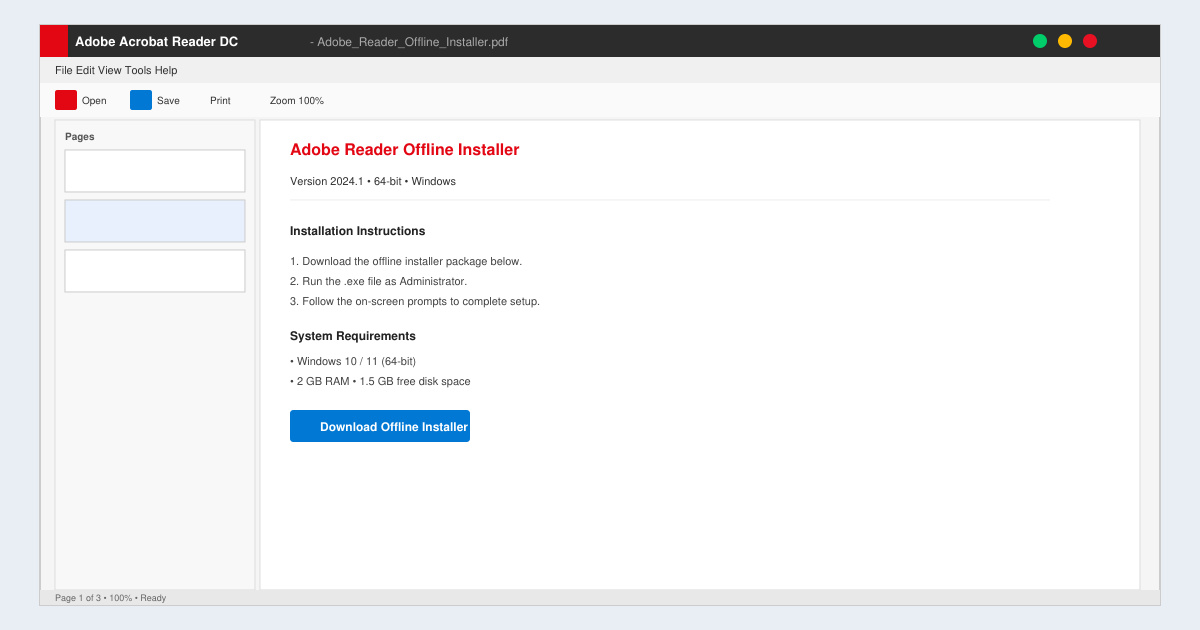Click the red Adobe logo in title bar
1200x630 pixels.
54,41
